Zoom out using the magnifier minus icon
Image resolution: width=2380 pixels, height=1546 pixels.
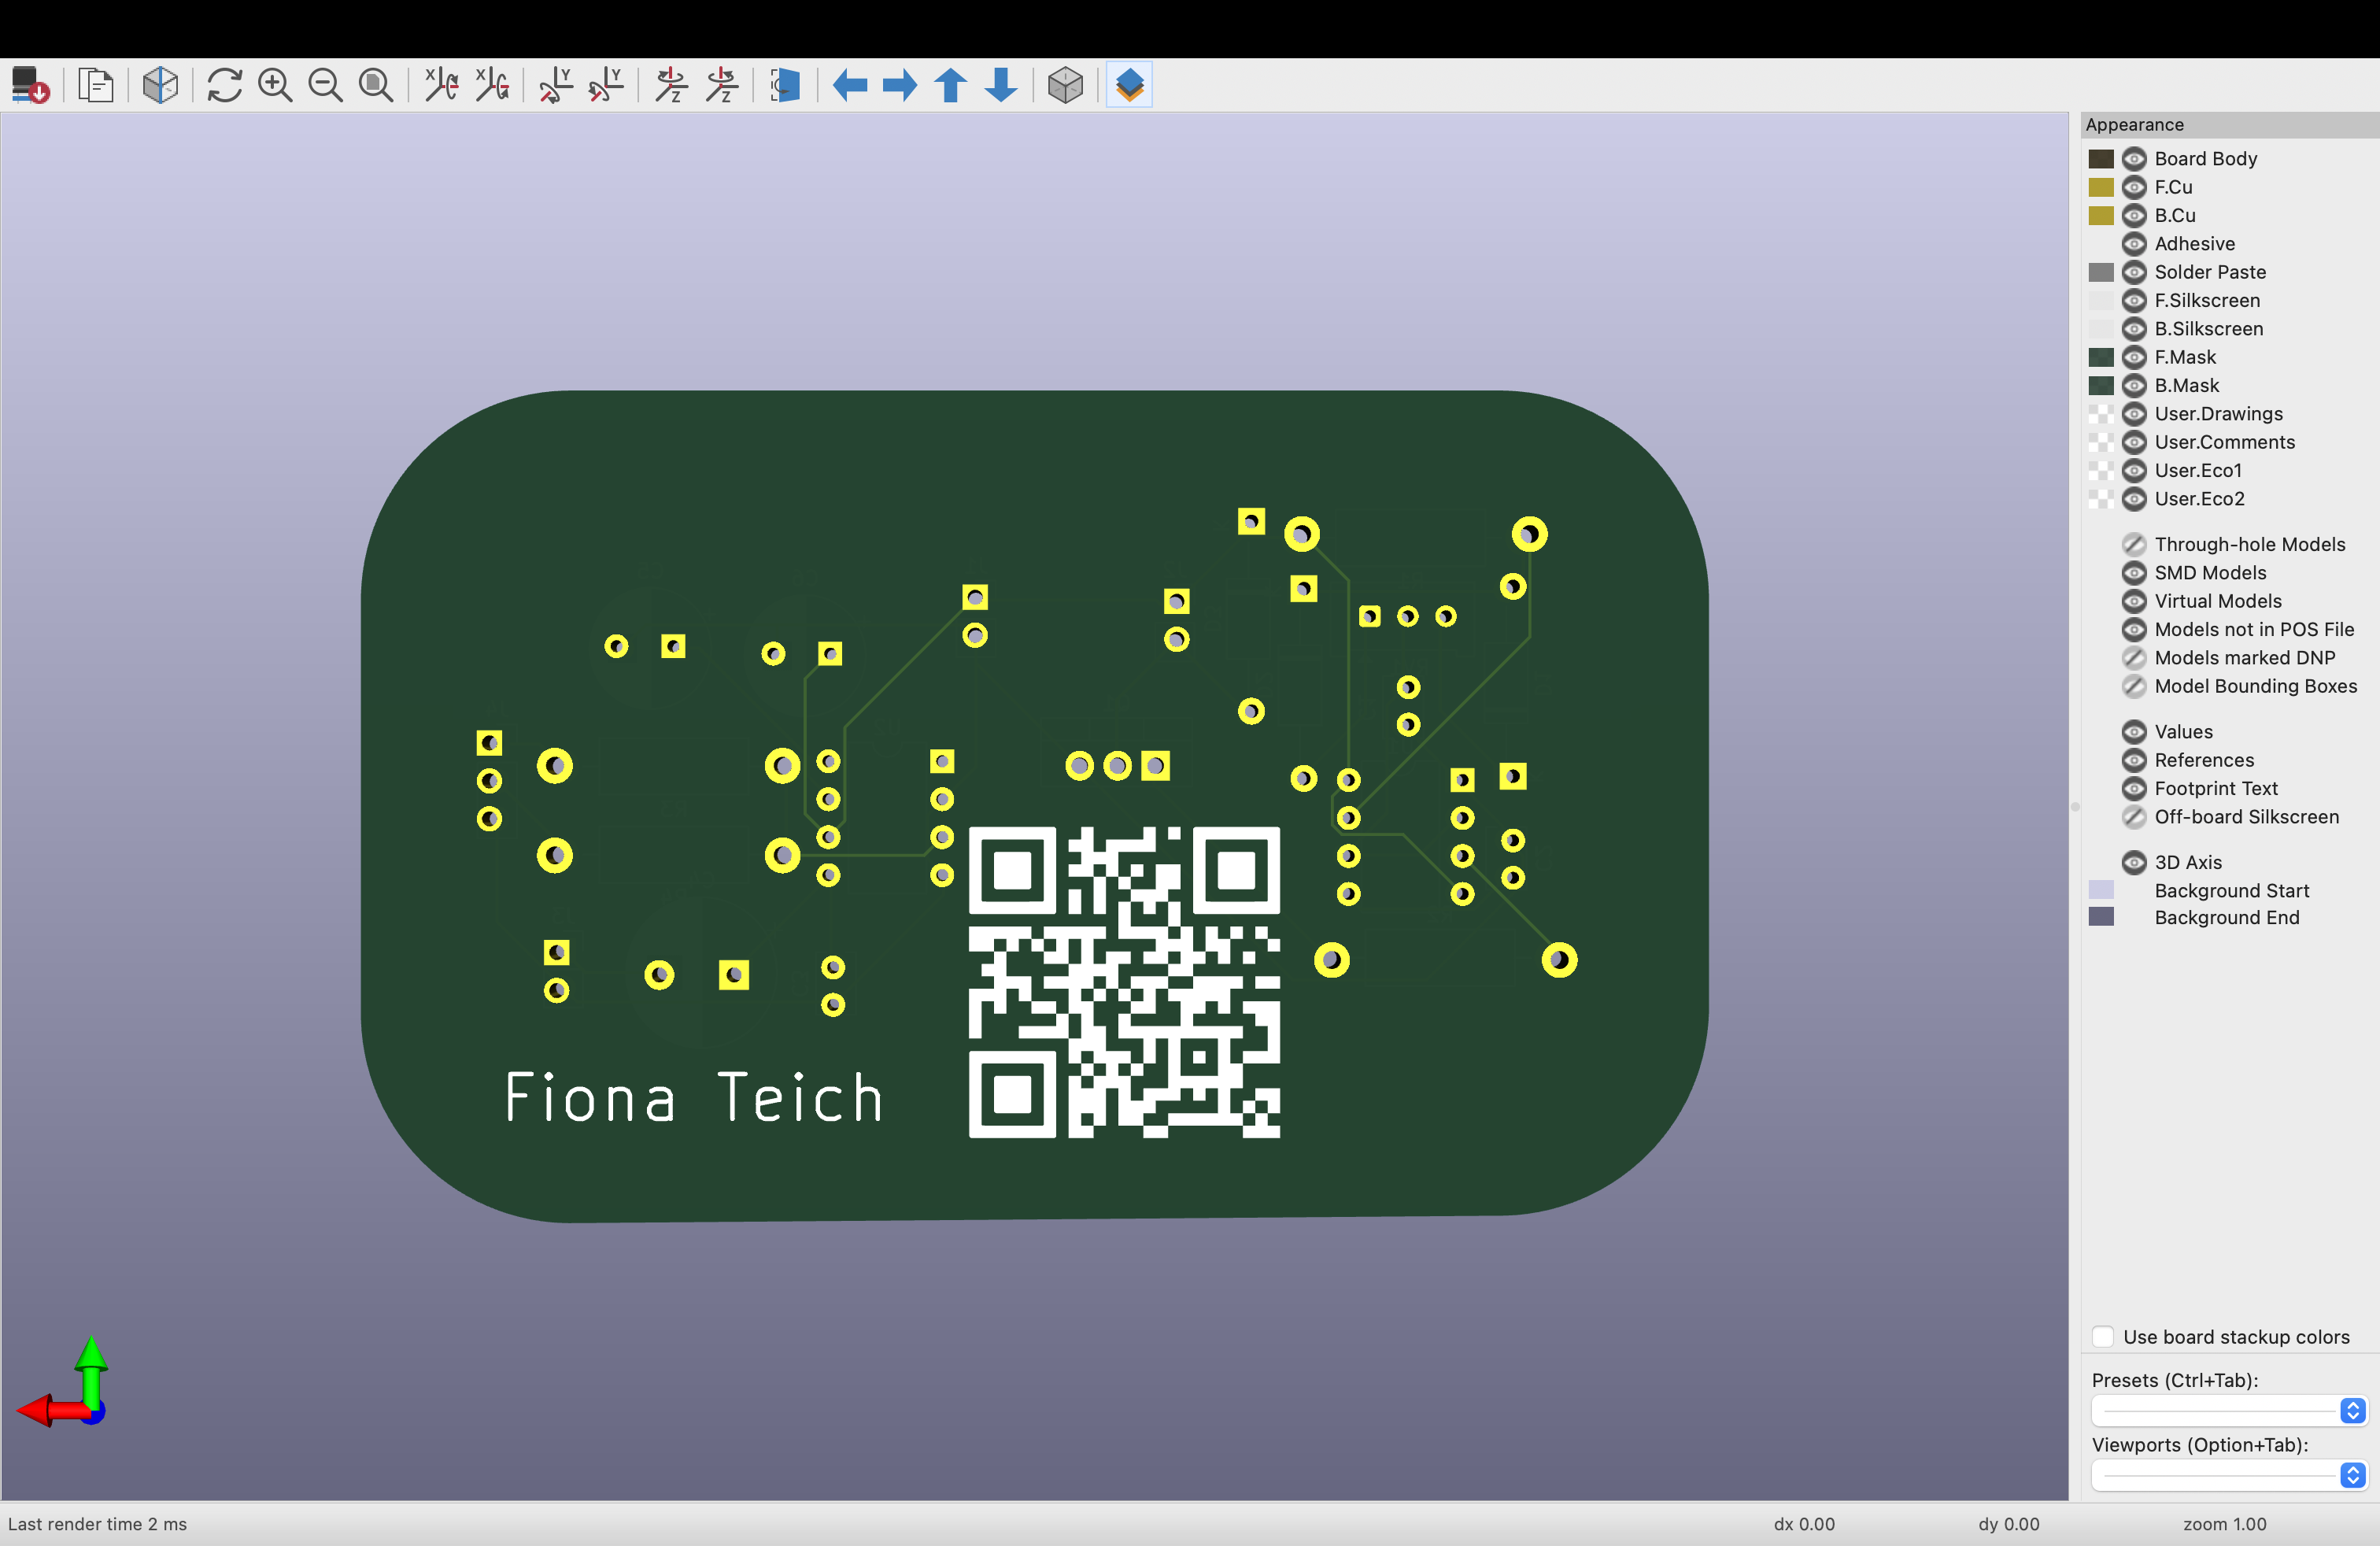click(325, 85)
